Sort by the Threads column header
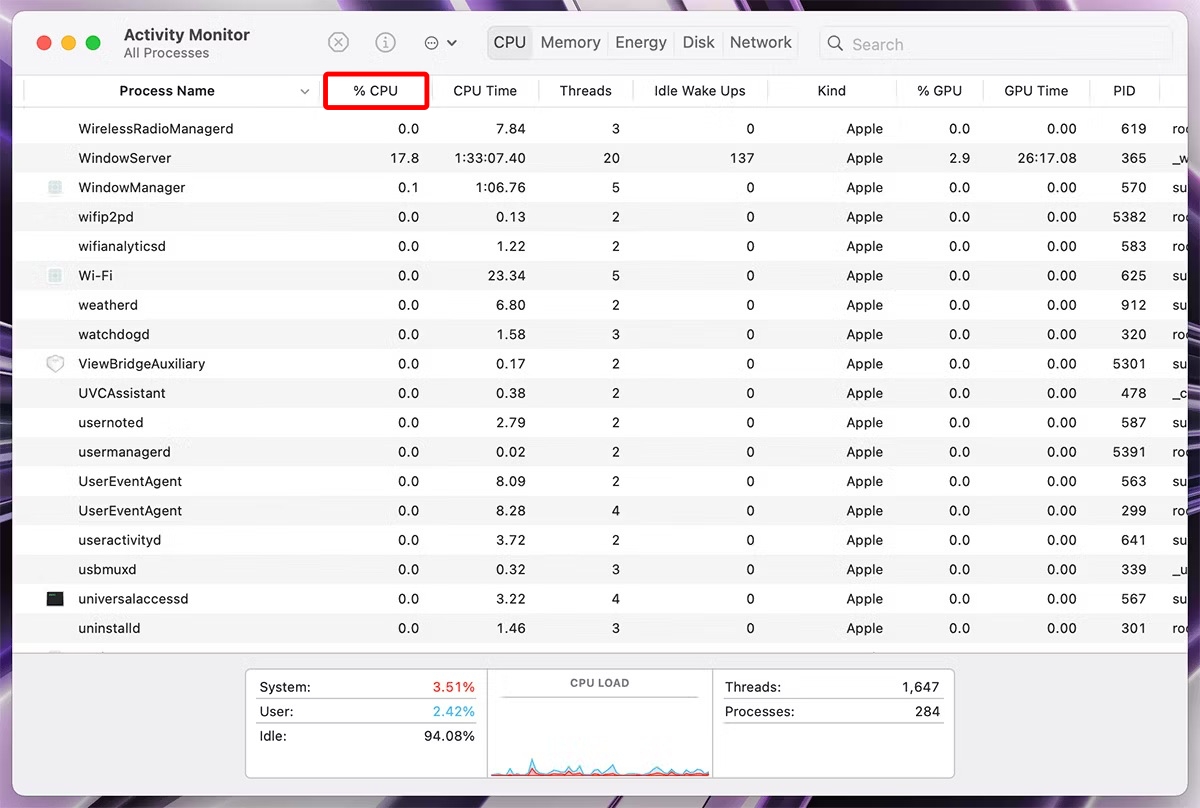The height and width of the screenshot is (808, 1200). click(x=585, y=91)
